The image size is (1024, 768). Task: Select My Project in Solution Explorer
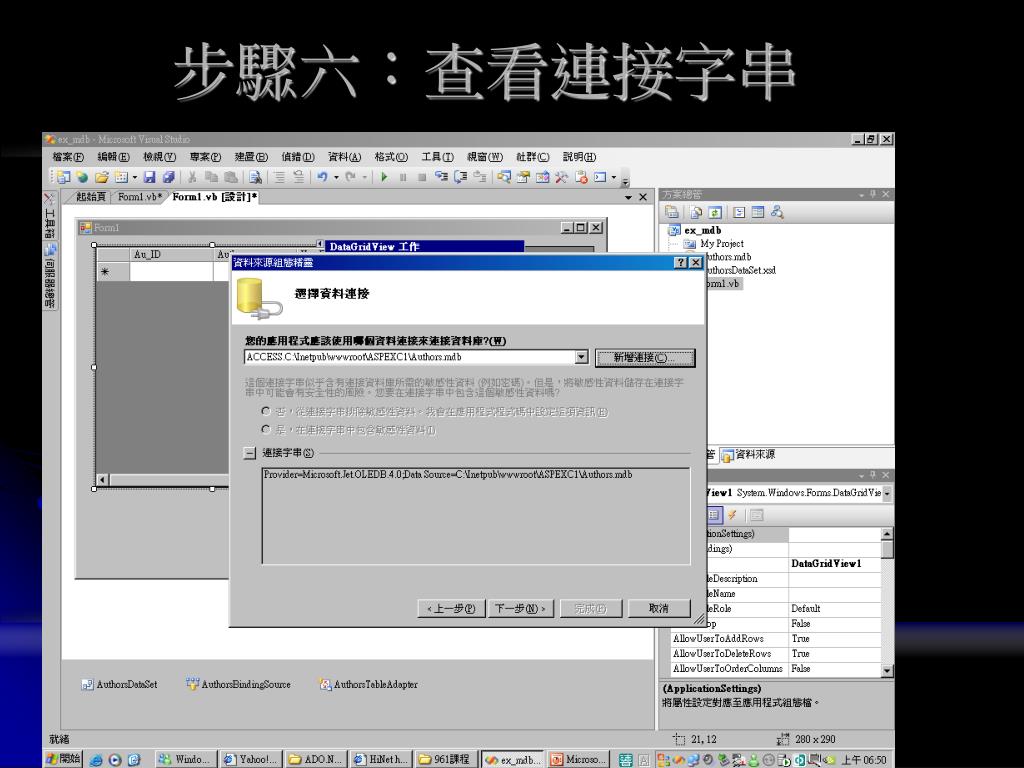pyautogui.click(x=714, y=244)
